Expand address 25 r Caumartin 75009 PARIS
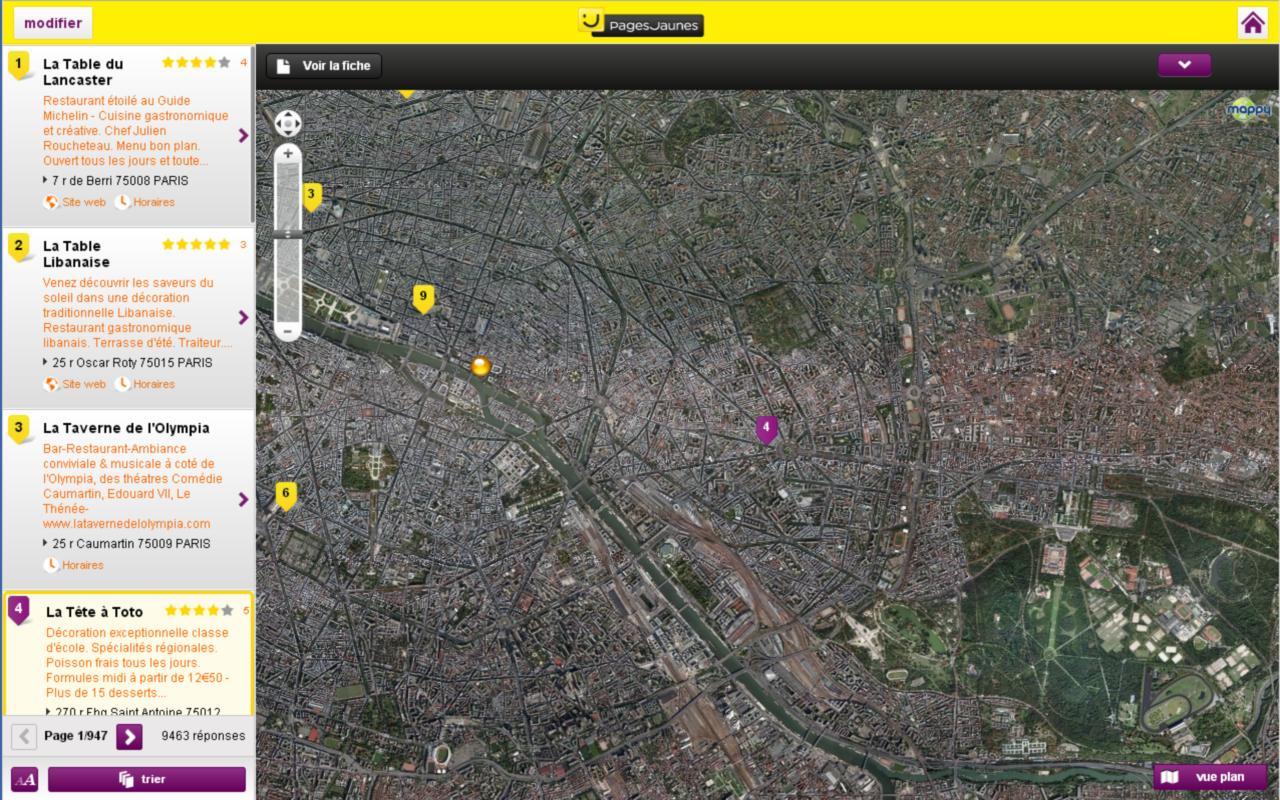1280x800 pixels. click(x=126, y=544)
